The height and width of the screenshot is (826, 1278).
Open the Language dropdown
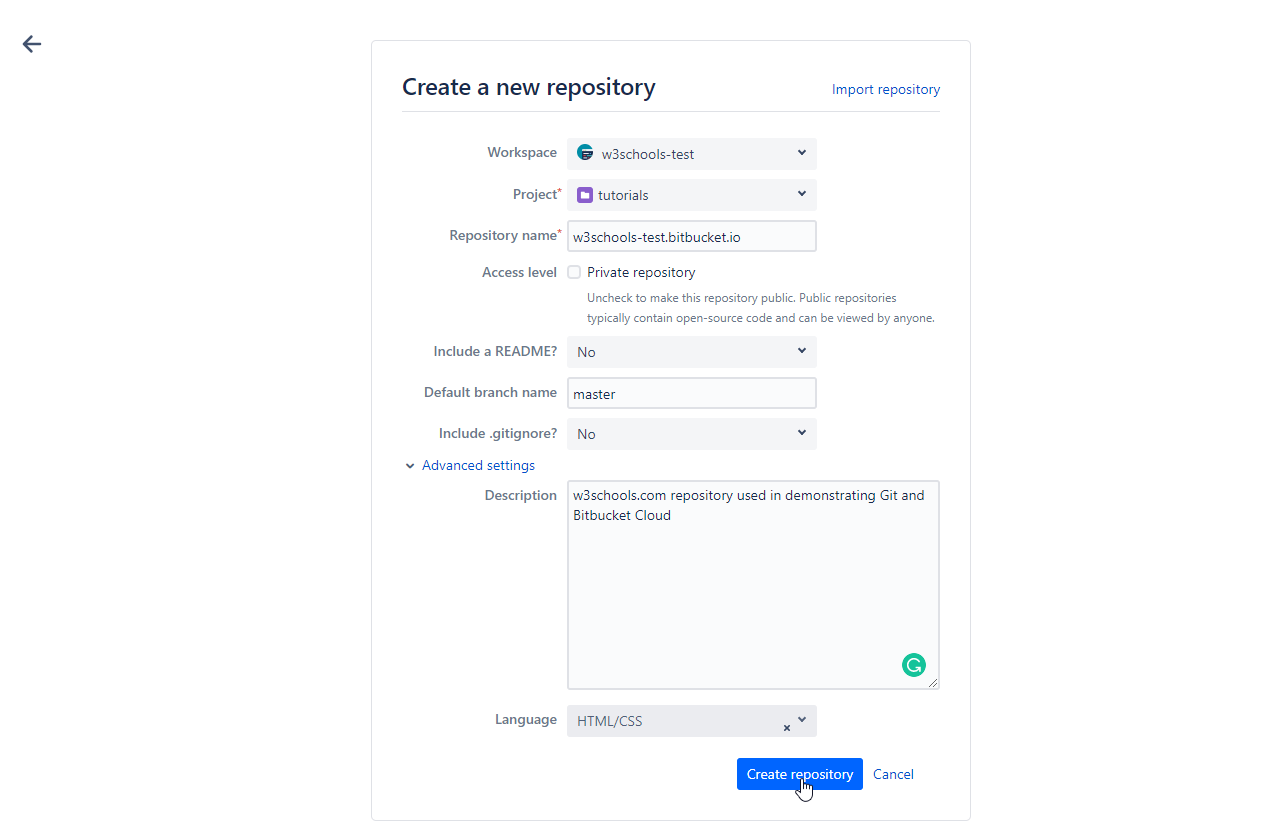click(802, 720)
